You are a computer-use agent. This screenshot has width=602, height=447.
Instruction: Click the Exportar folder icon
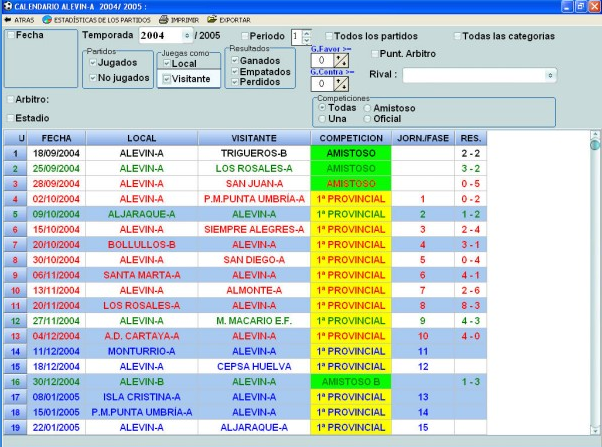[212, 19]
